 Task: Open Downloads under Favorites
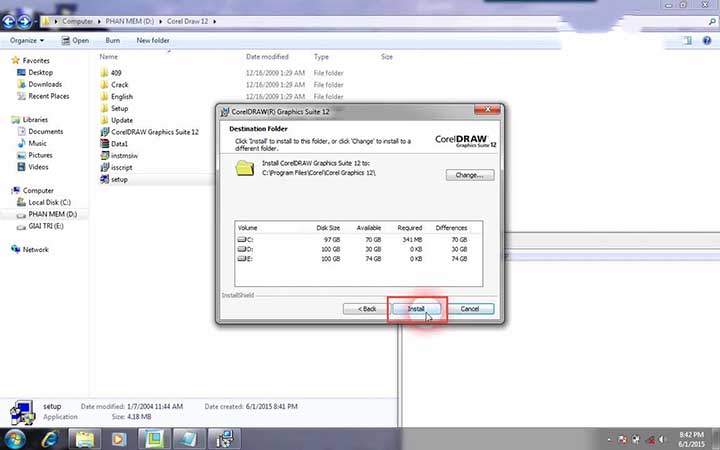pyautogui.click(x=45, y=84)
